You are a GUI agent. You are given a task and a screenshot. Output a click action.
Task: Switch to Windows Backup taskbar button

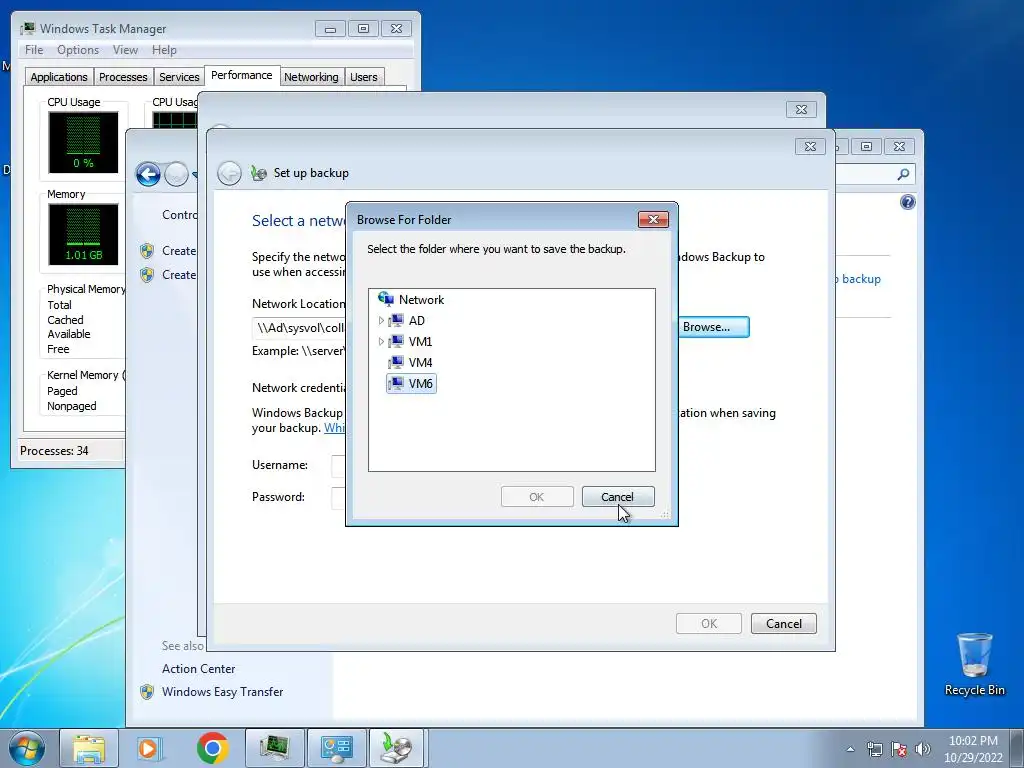[x=398, y=748]
